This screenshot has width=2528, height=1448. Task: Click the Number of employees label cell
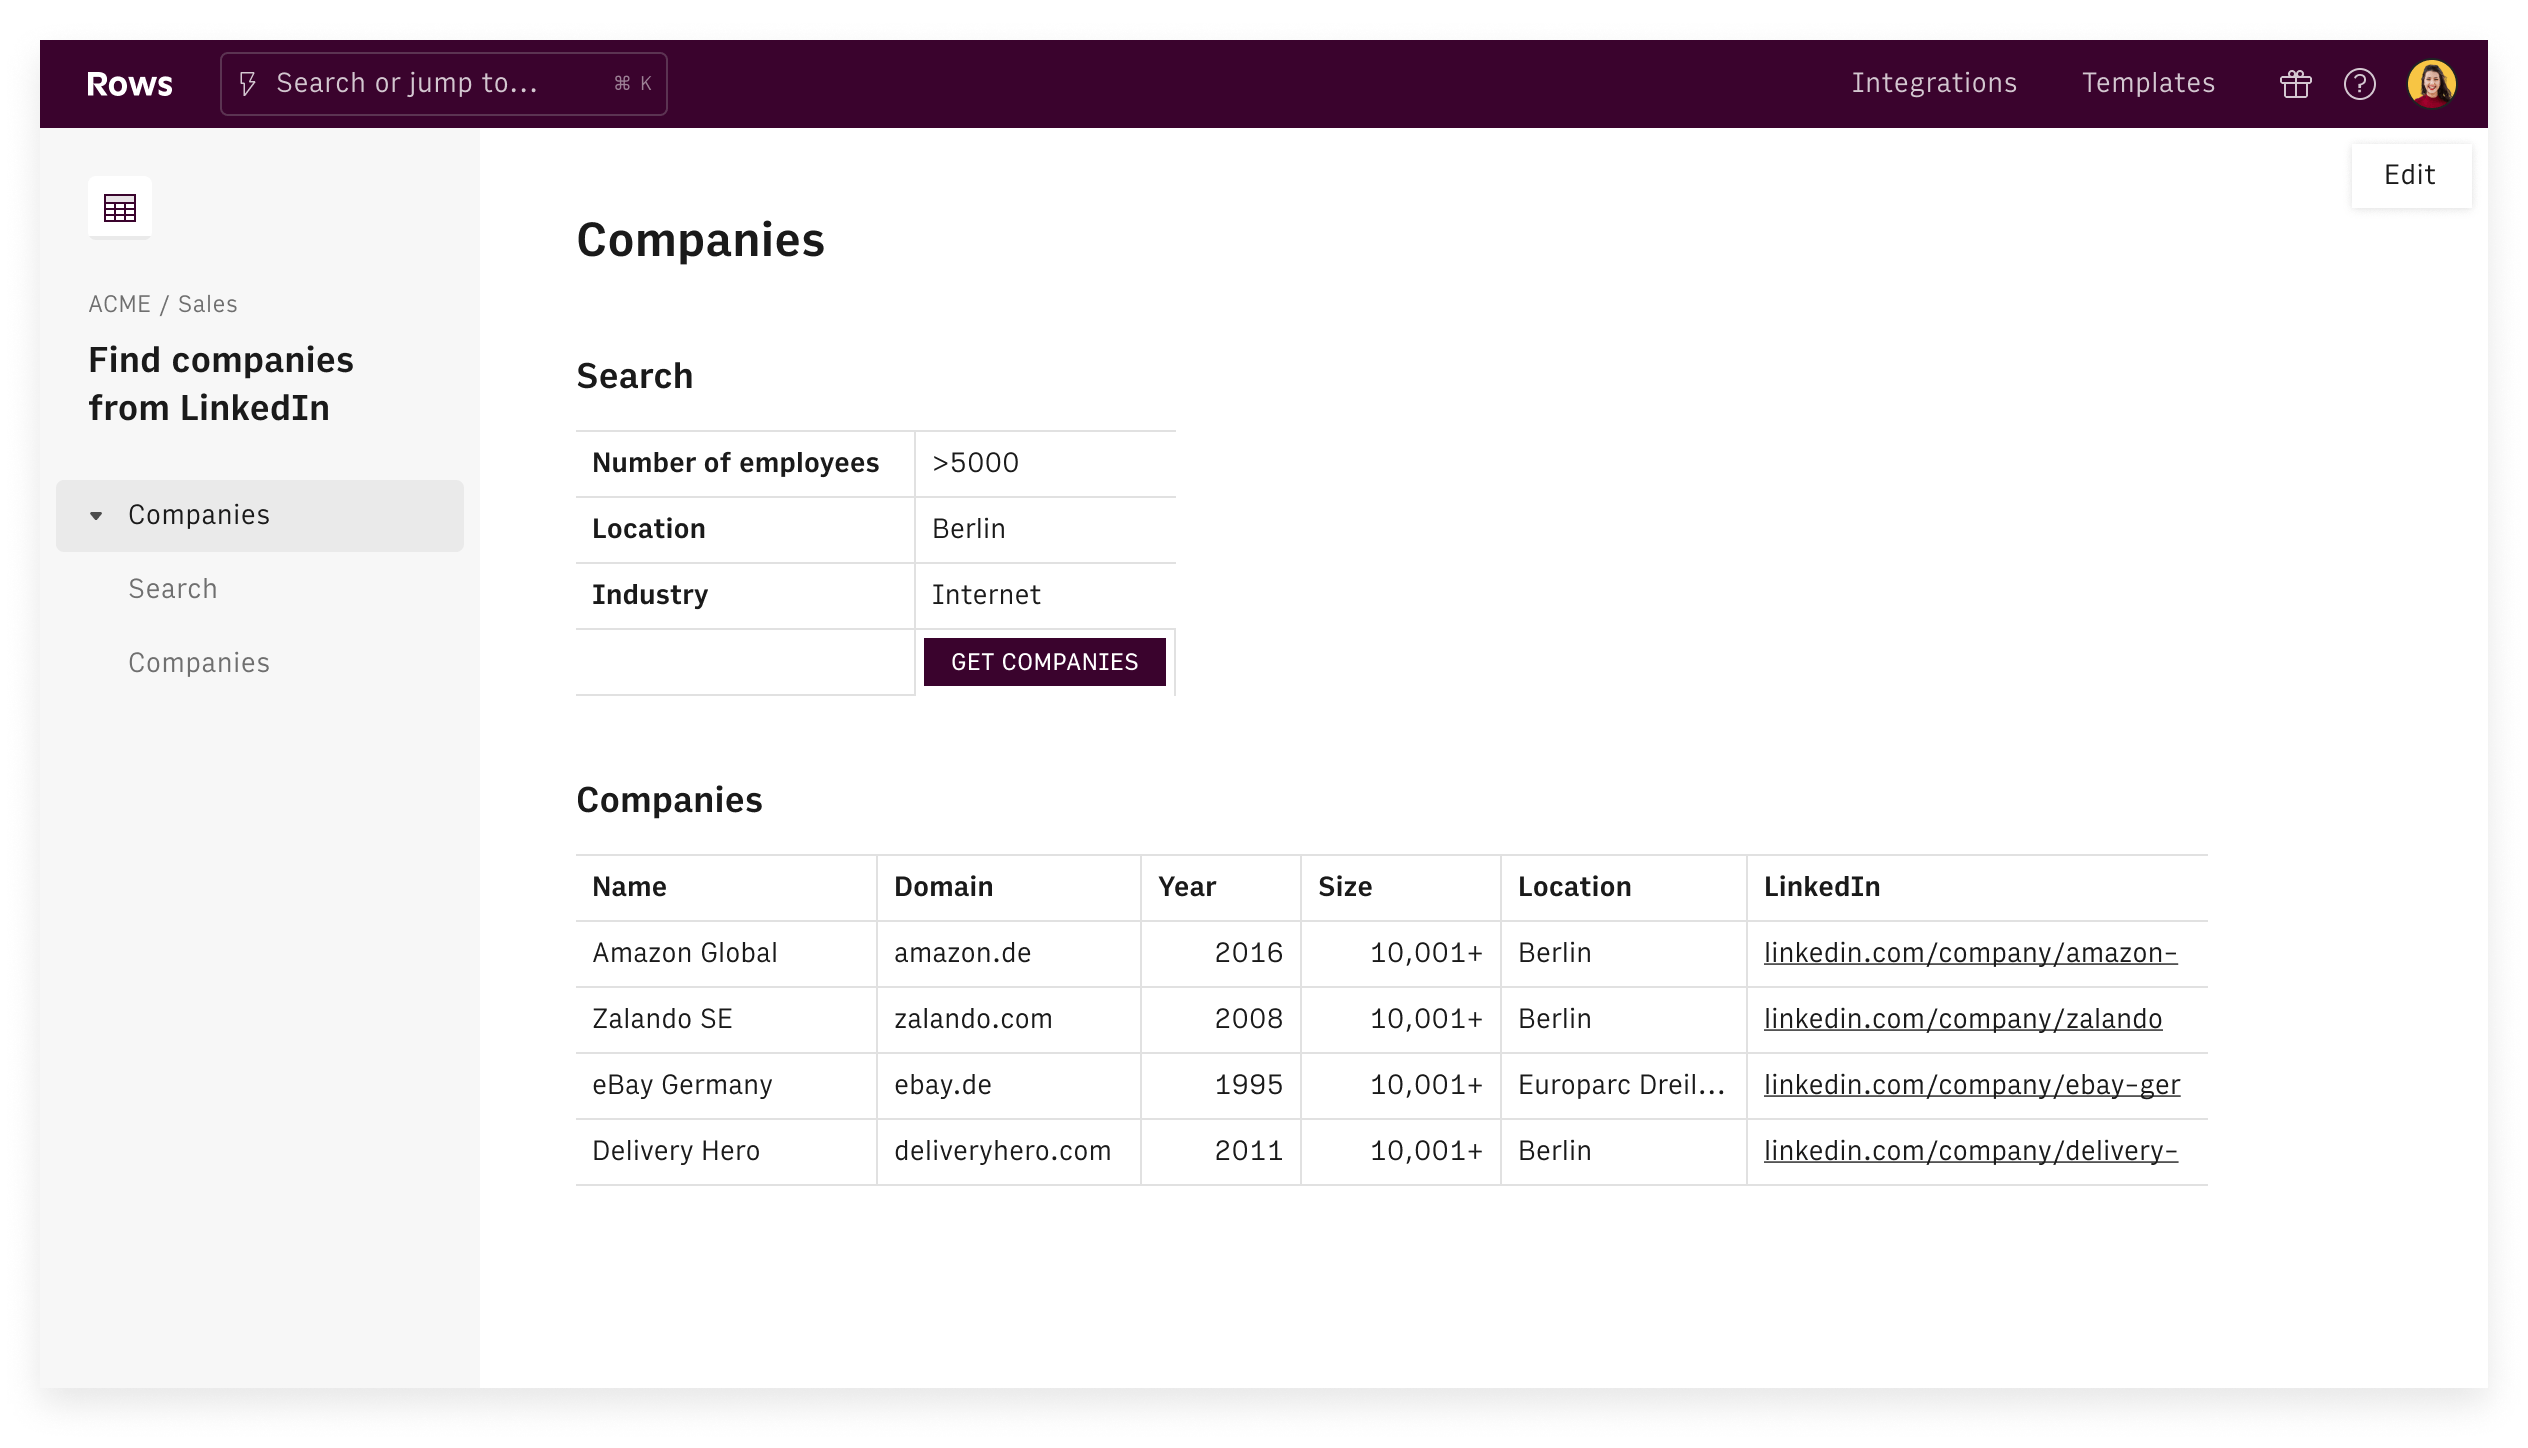tap(745, 464)
